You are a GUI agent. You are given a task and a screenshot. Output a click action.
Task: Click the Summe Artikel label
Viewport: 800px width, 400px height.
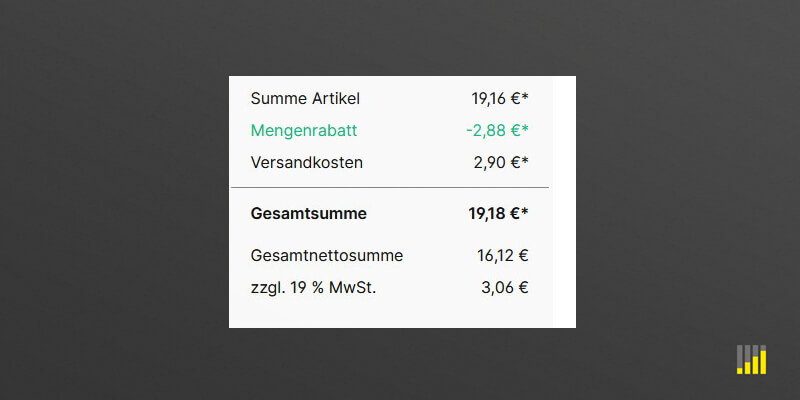point(305,98)
